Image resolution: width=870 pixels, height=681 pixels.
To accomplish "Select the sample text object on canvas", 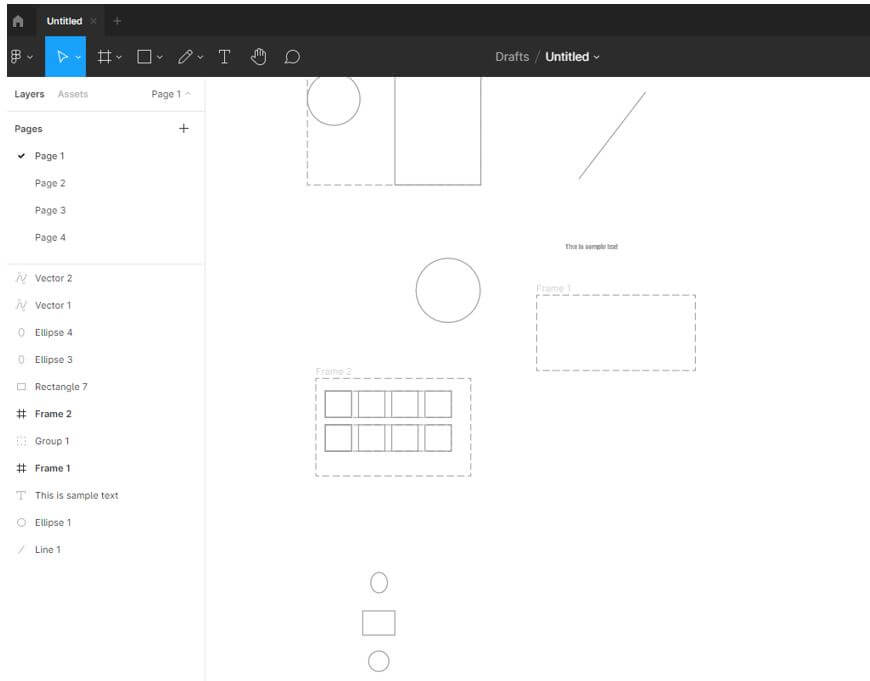I will [591, 246].
